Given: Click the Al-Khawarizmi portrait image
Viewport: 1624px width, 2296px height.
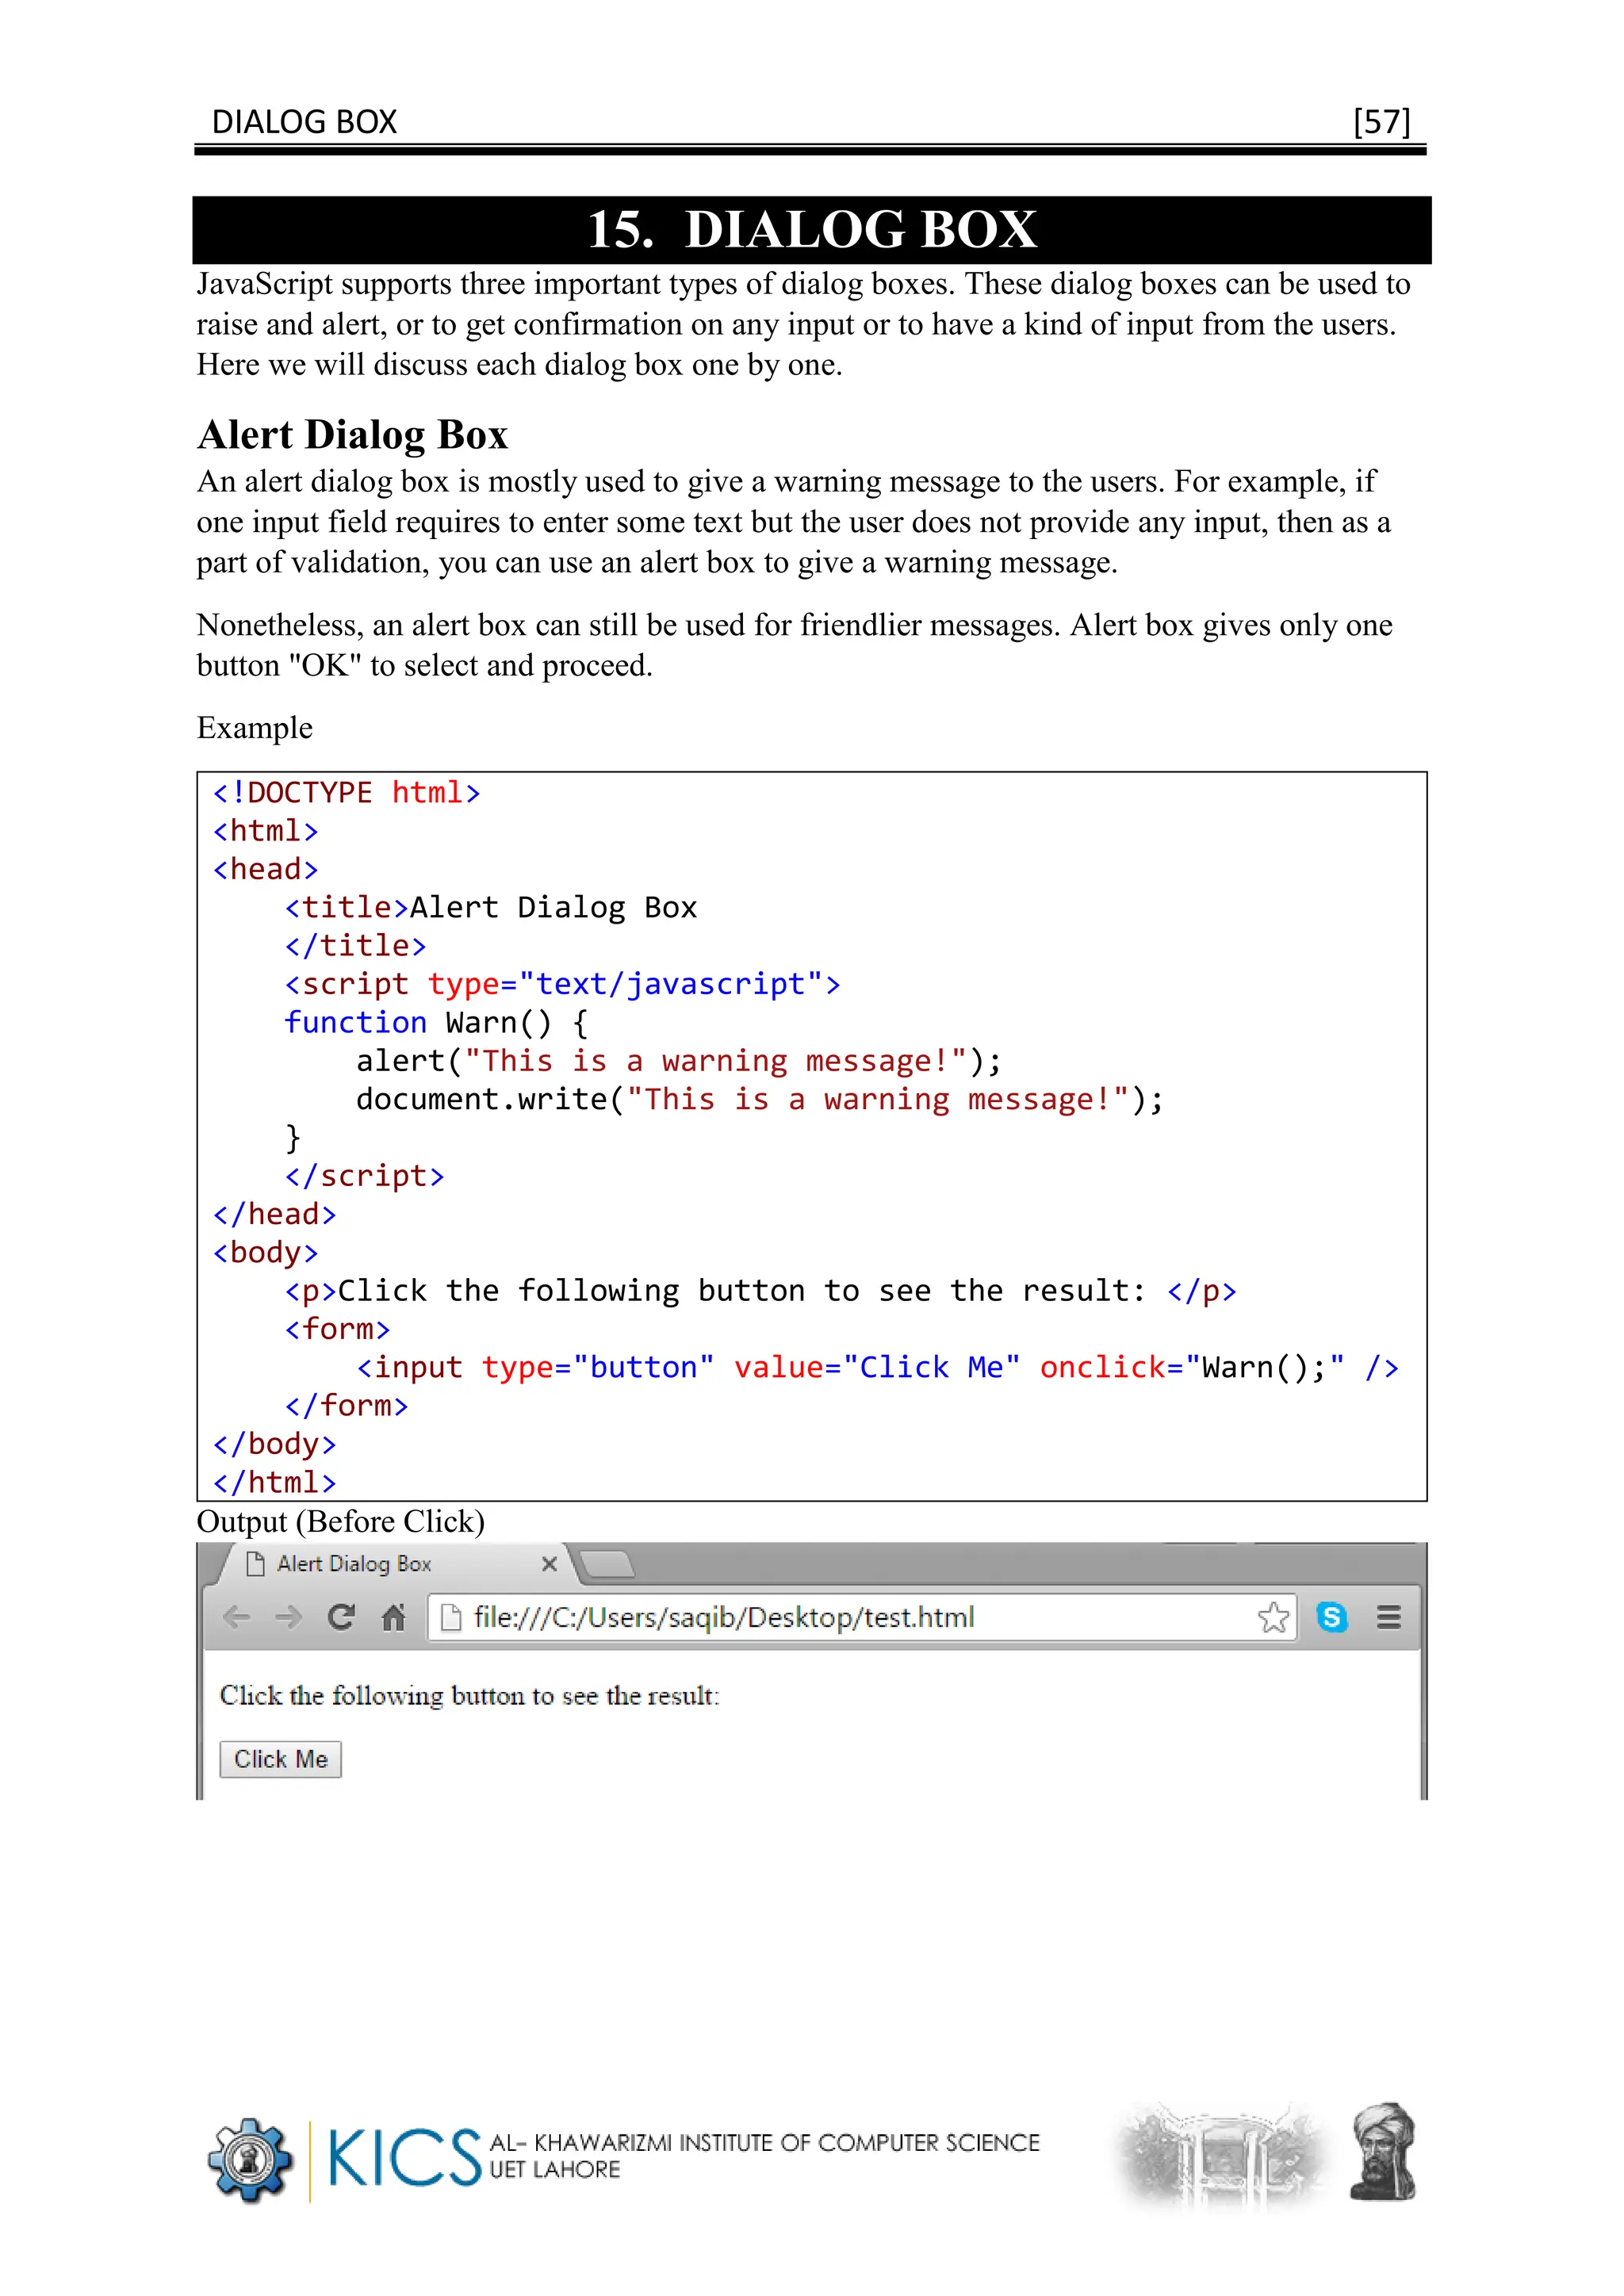Looking at the screenshot, I should (x=1383, y=2152).
